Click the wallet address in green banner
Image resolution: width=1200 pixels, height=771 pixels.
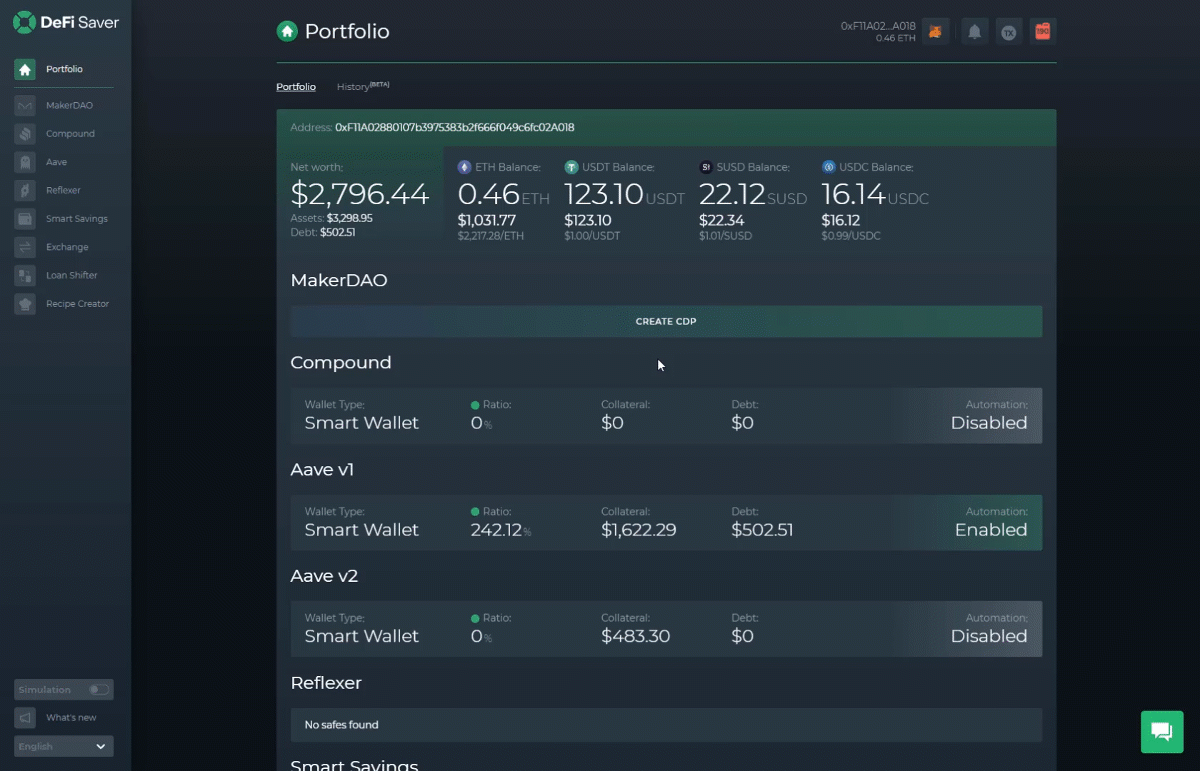[454, 128]
